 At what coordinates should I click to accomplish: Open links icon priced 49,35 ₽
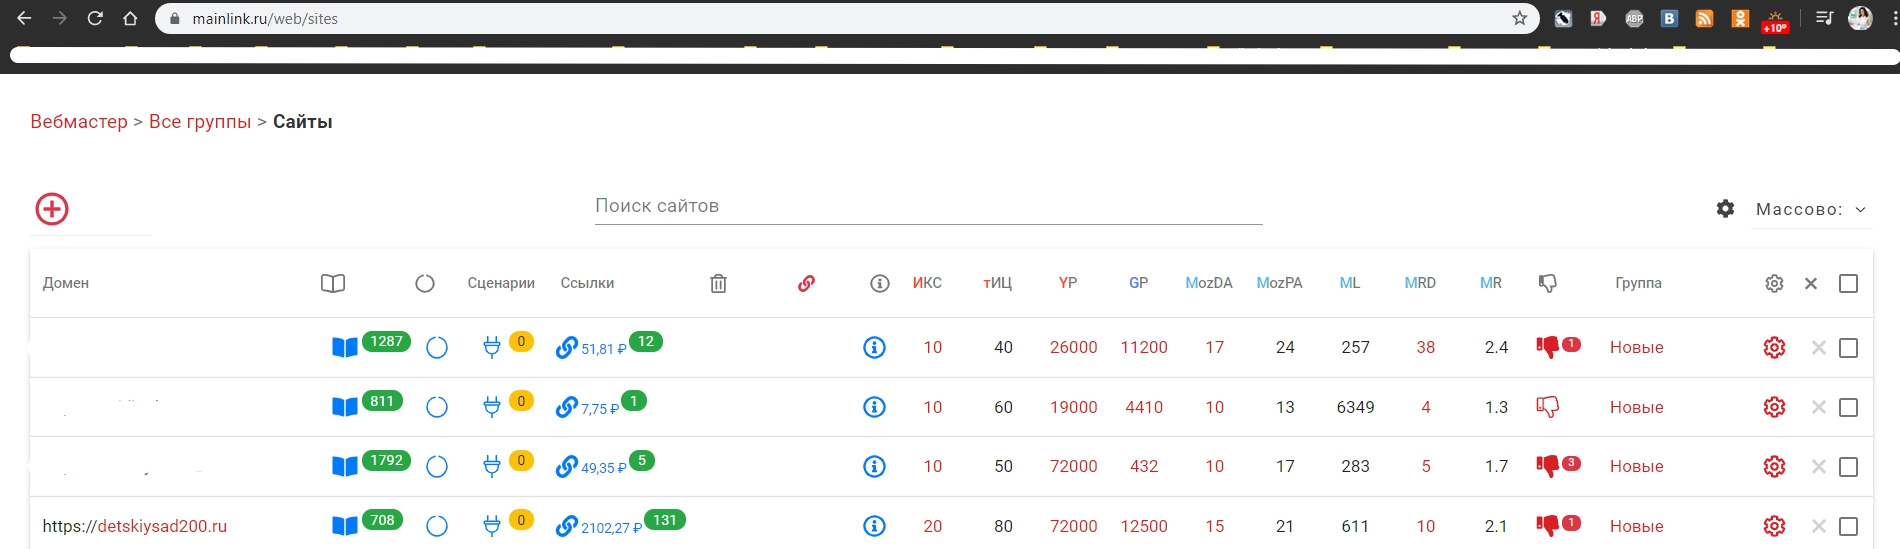click(566, 466)
